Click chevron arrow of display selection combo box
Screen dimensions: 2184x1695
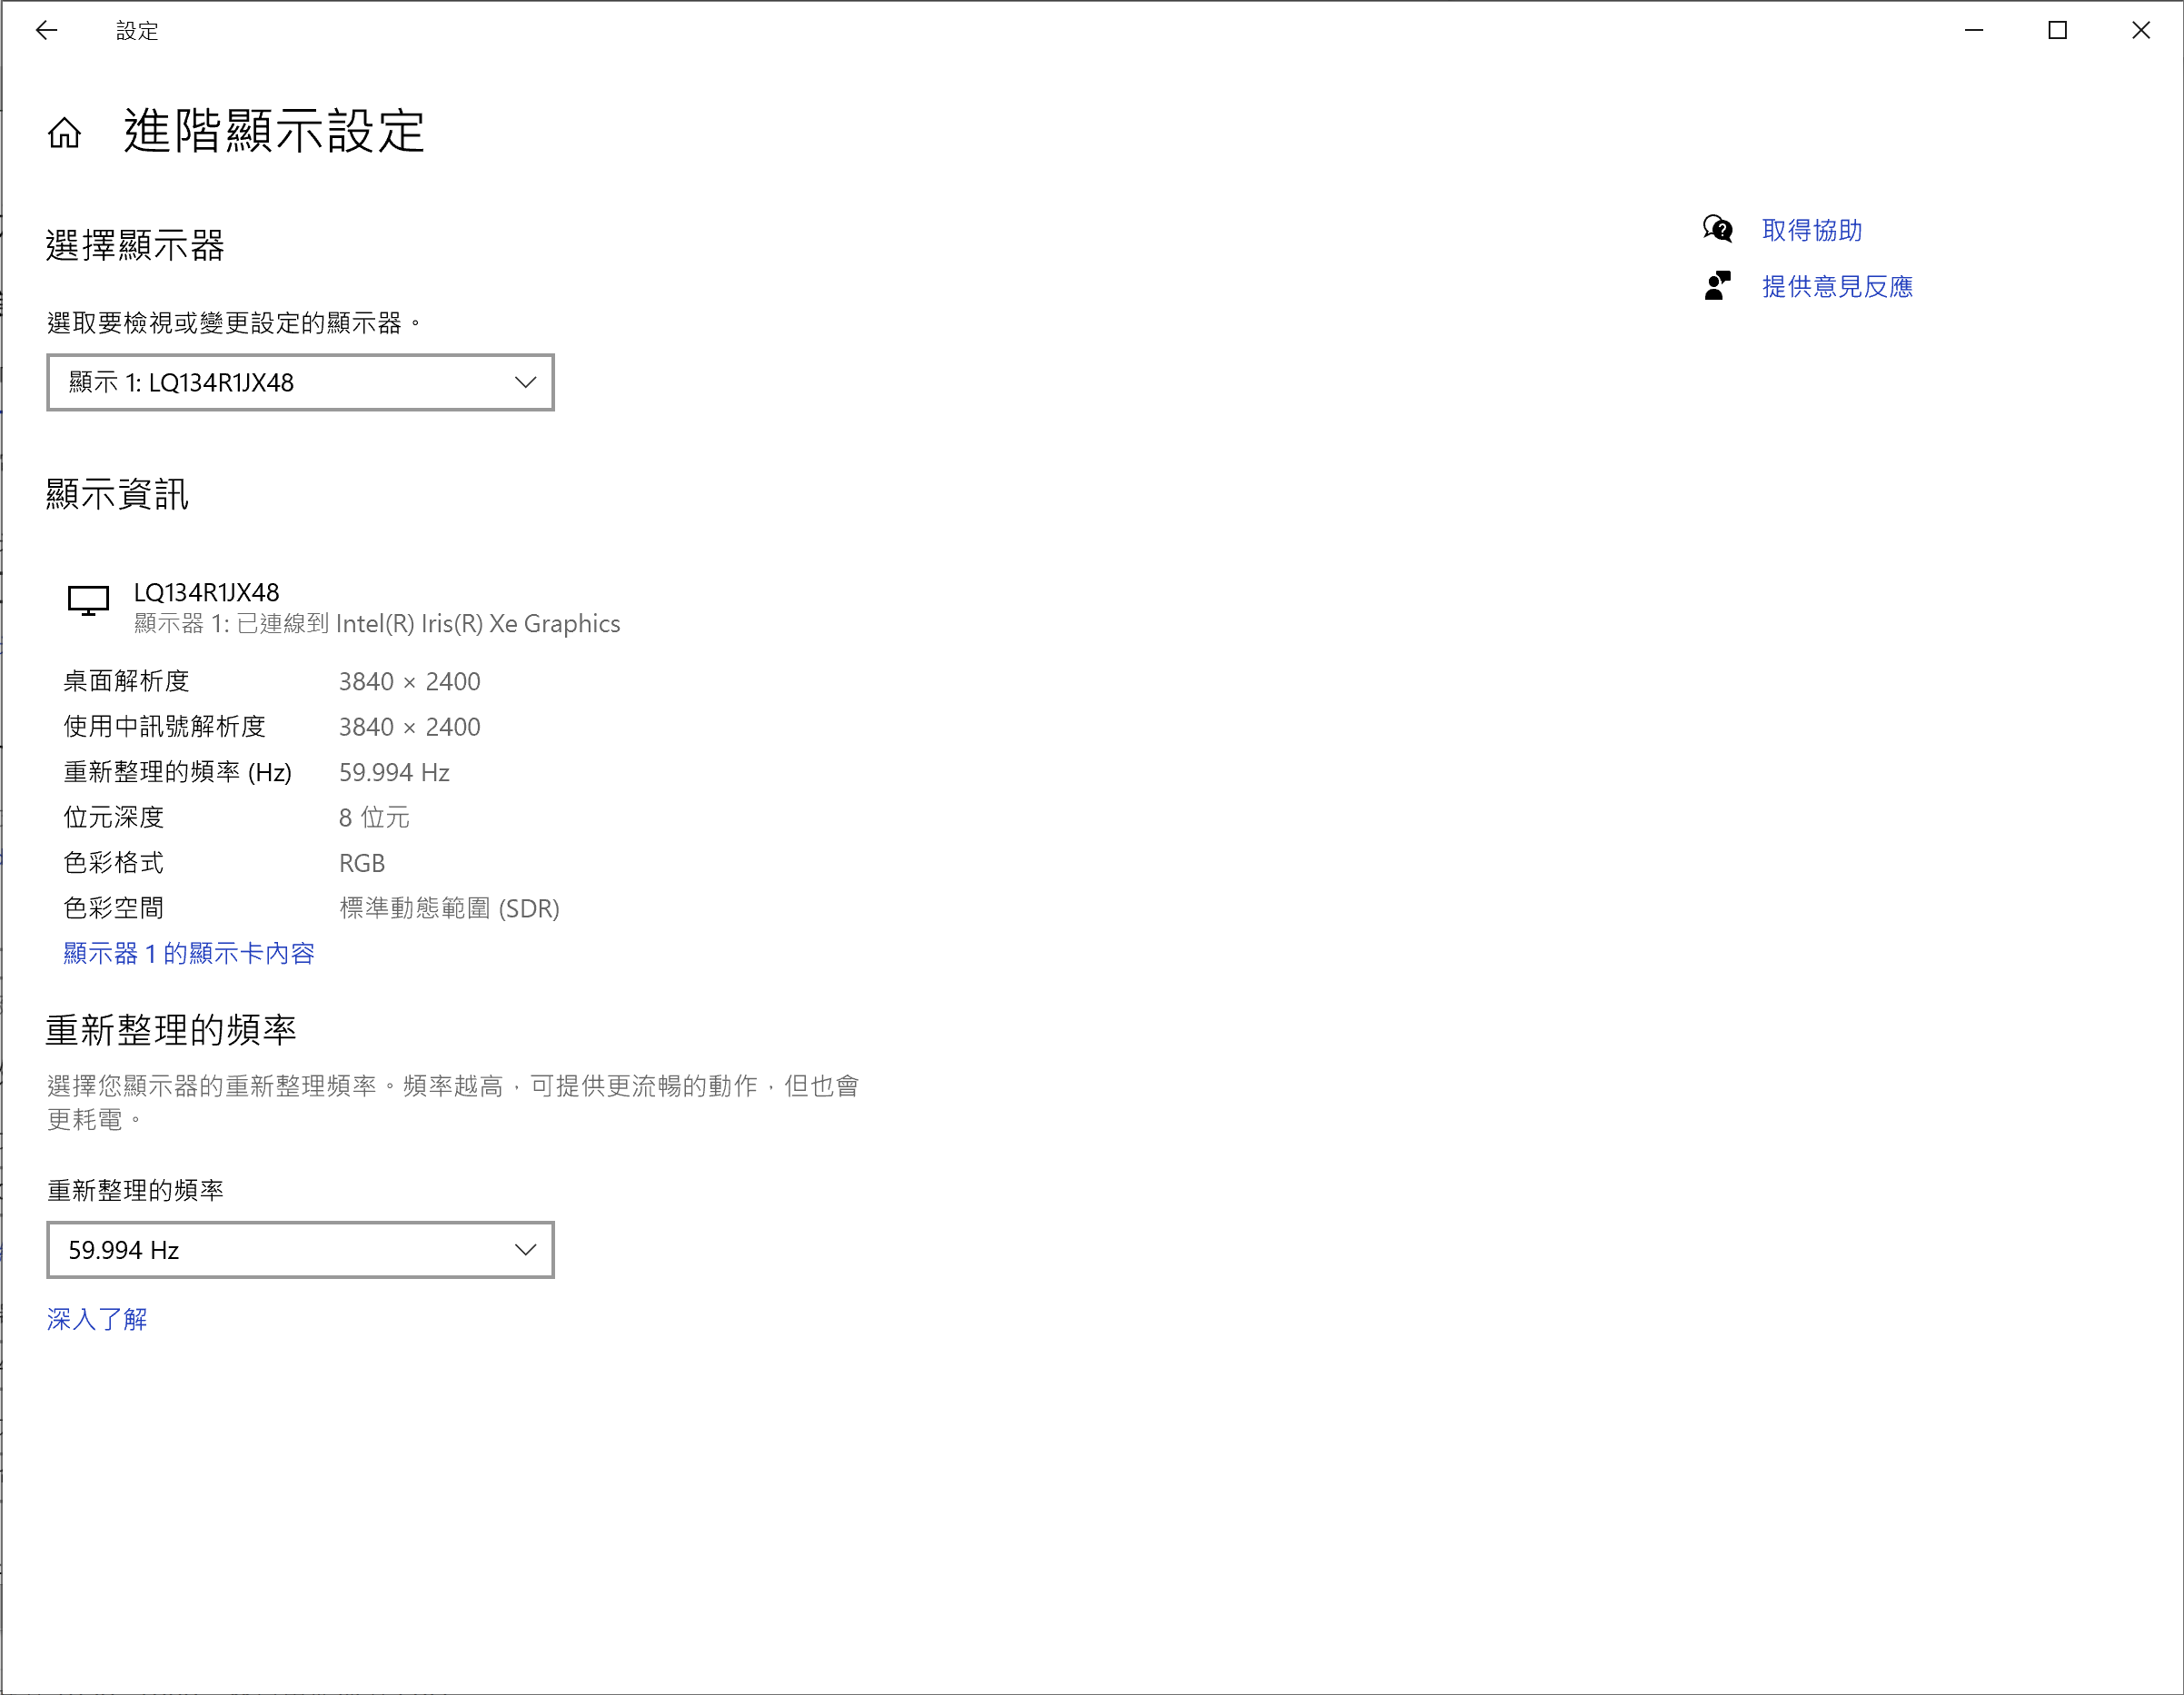point(525,382)
